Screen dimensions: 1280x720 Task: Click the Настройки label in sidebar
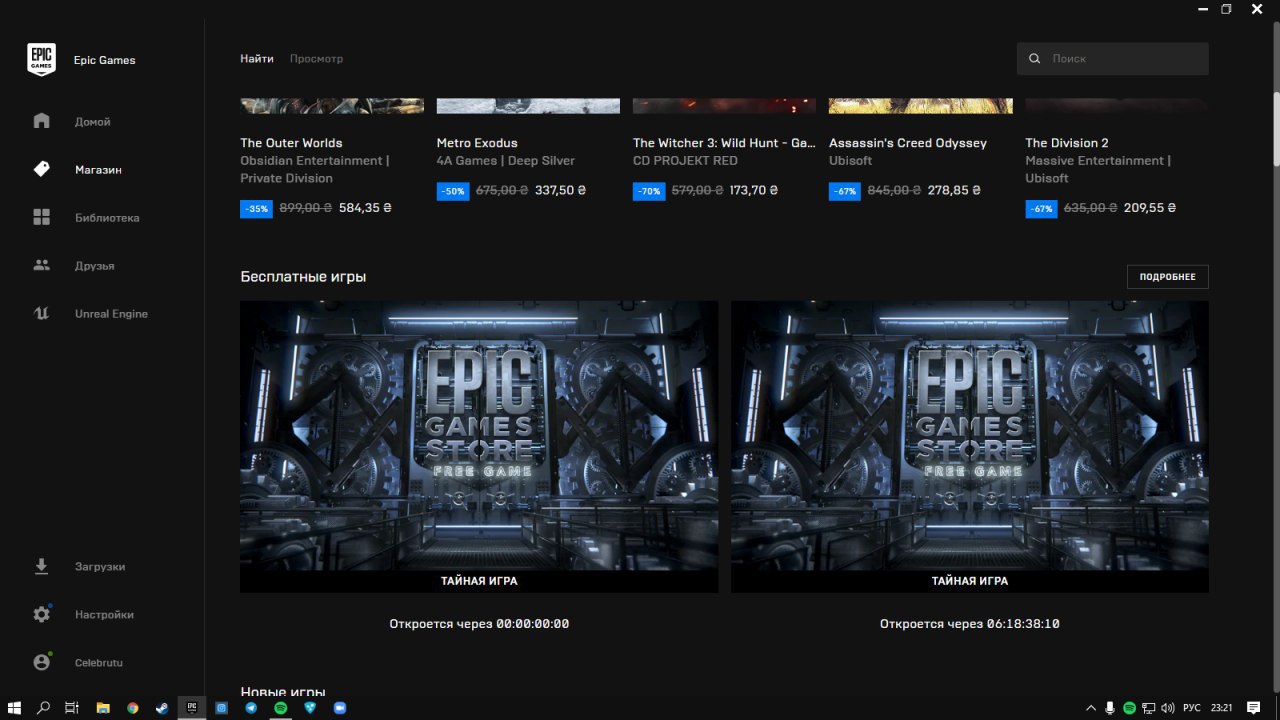click(x=104, y=615)
